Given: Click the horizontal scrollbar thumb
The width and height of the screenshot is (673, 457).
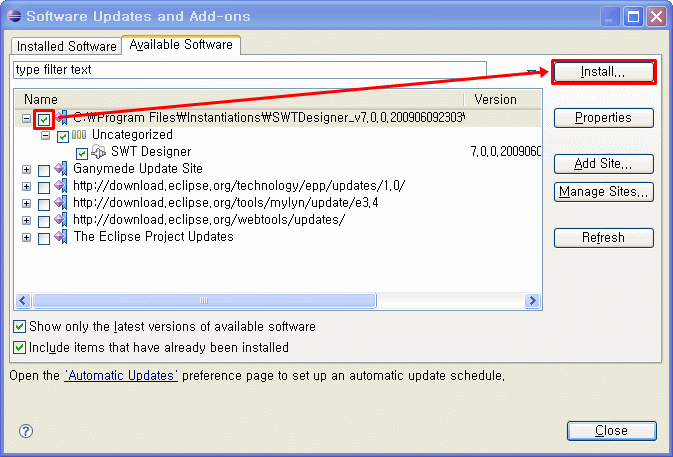Looking at the screenshot, I should coord(204,300).
